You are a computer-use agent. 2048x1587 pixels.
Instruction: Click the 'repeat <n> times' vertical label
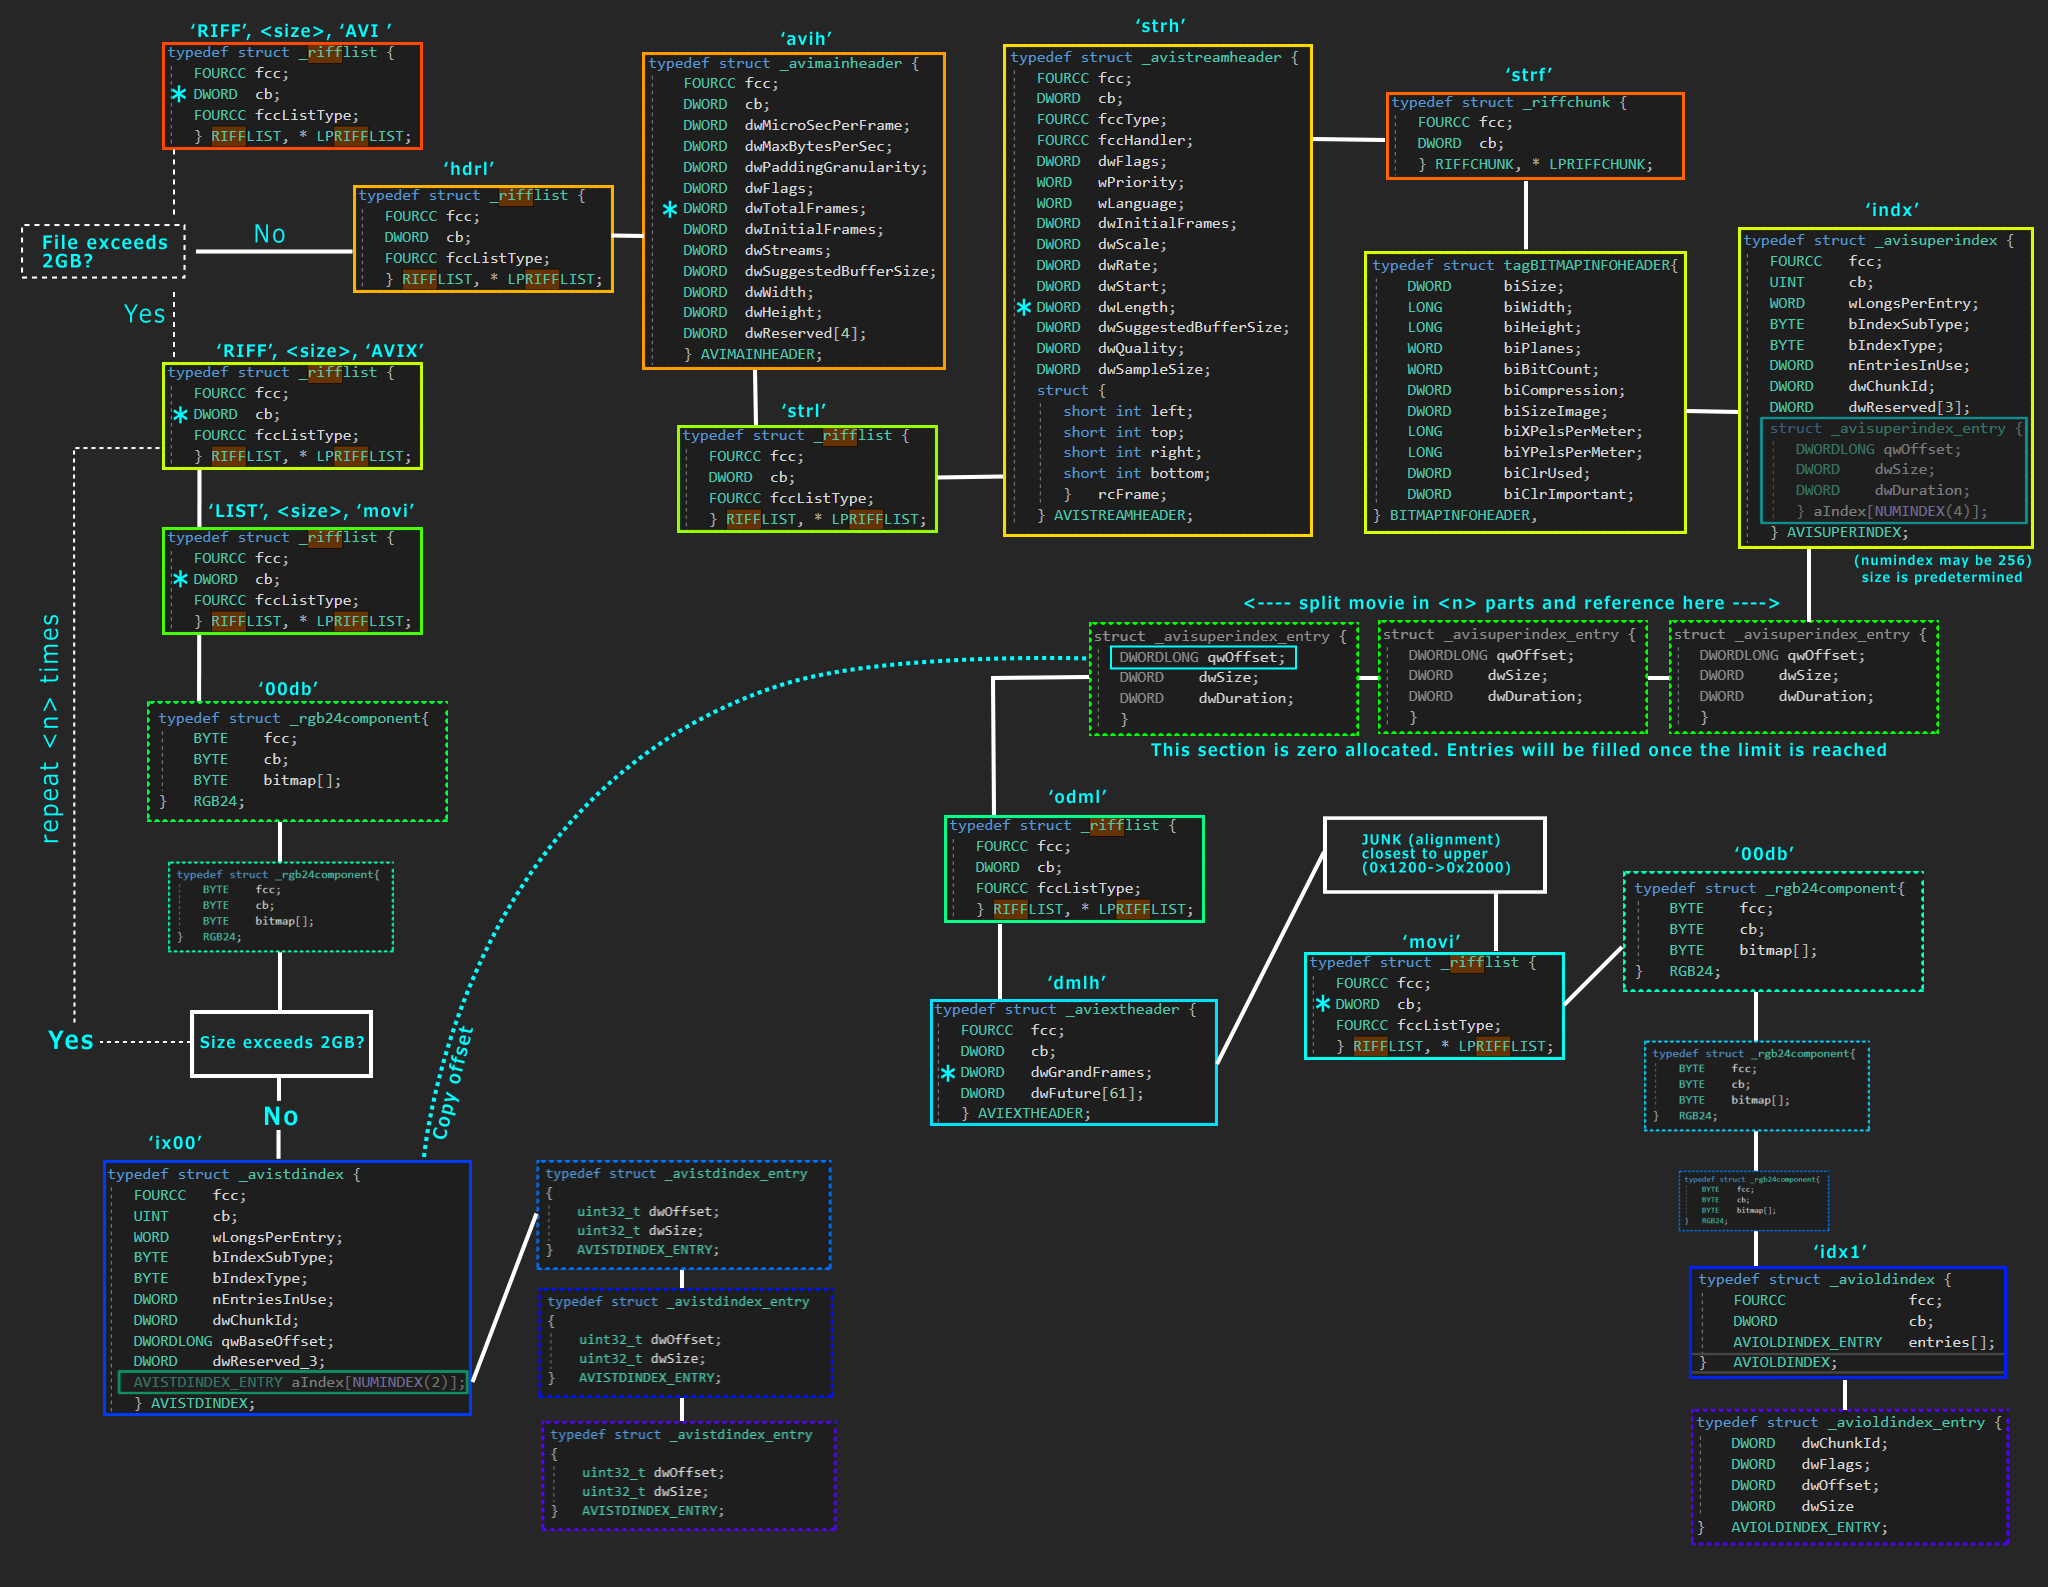[x=50, y=728]
